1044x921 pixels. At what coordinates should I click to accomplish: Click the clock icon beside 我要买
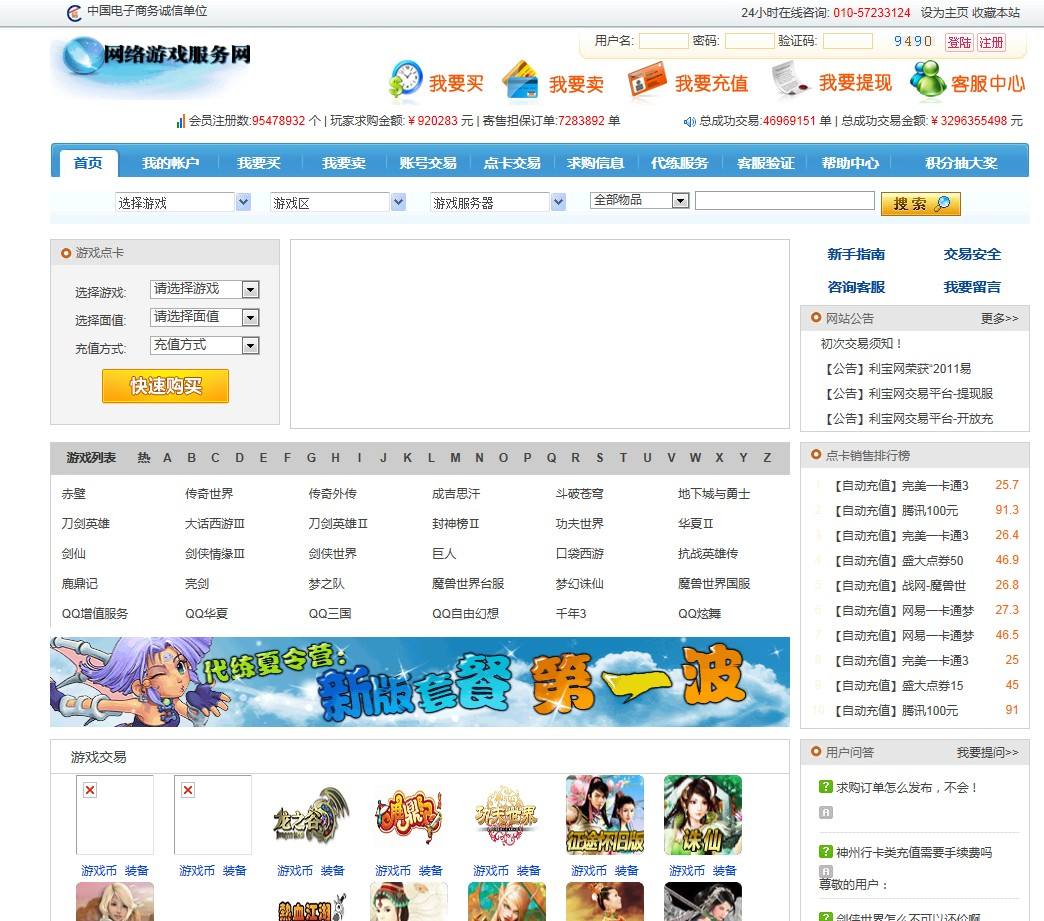[x=405, y=80]
